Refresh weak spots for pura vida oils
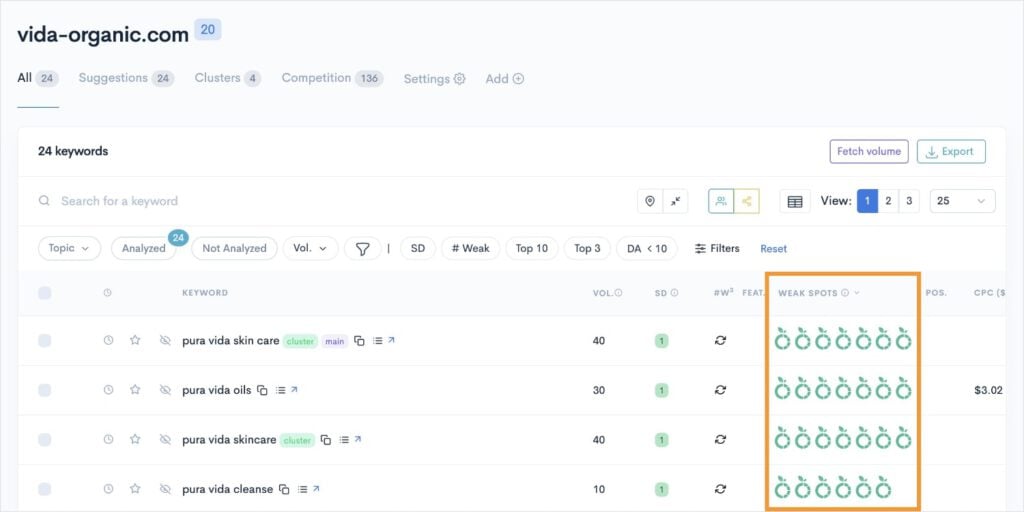 pyautogui.click(x=720, y=390)
